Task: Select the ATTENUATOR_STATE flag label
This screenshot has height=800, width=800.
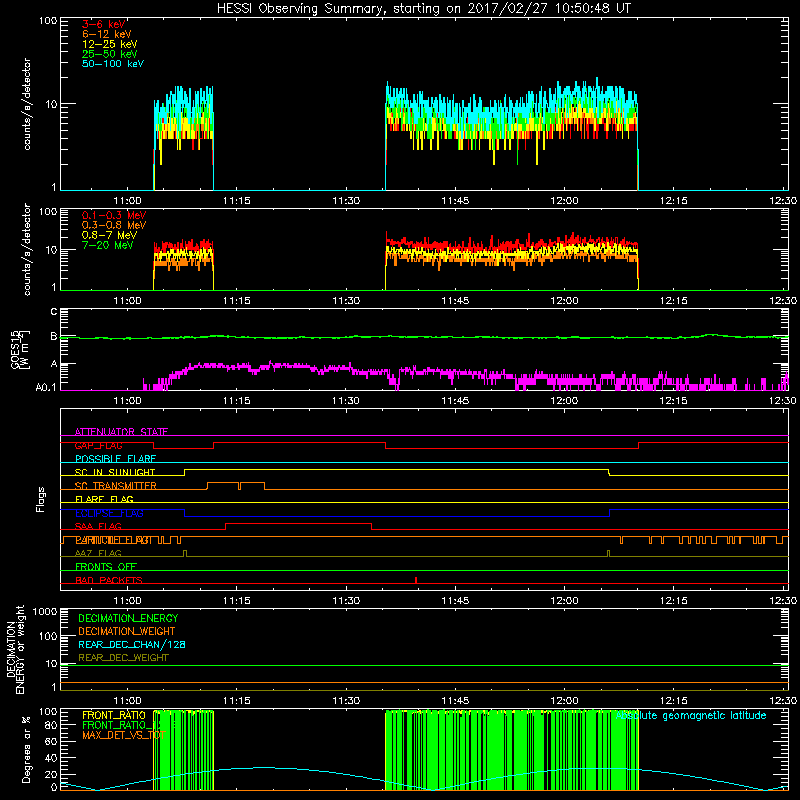Action: tap(121, 432)
